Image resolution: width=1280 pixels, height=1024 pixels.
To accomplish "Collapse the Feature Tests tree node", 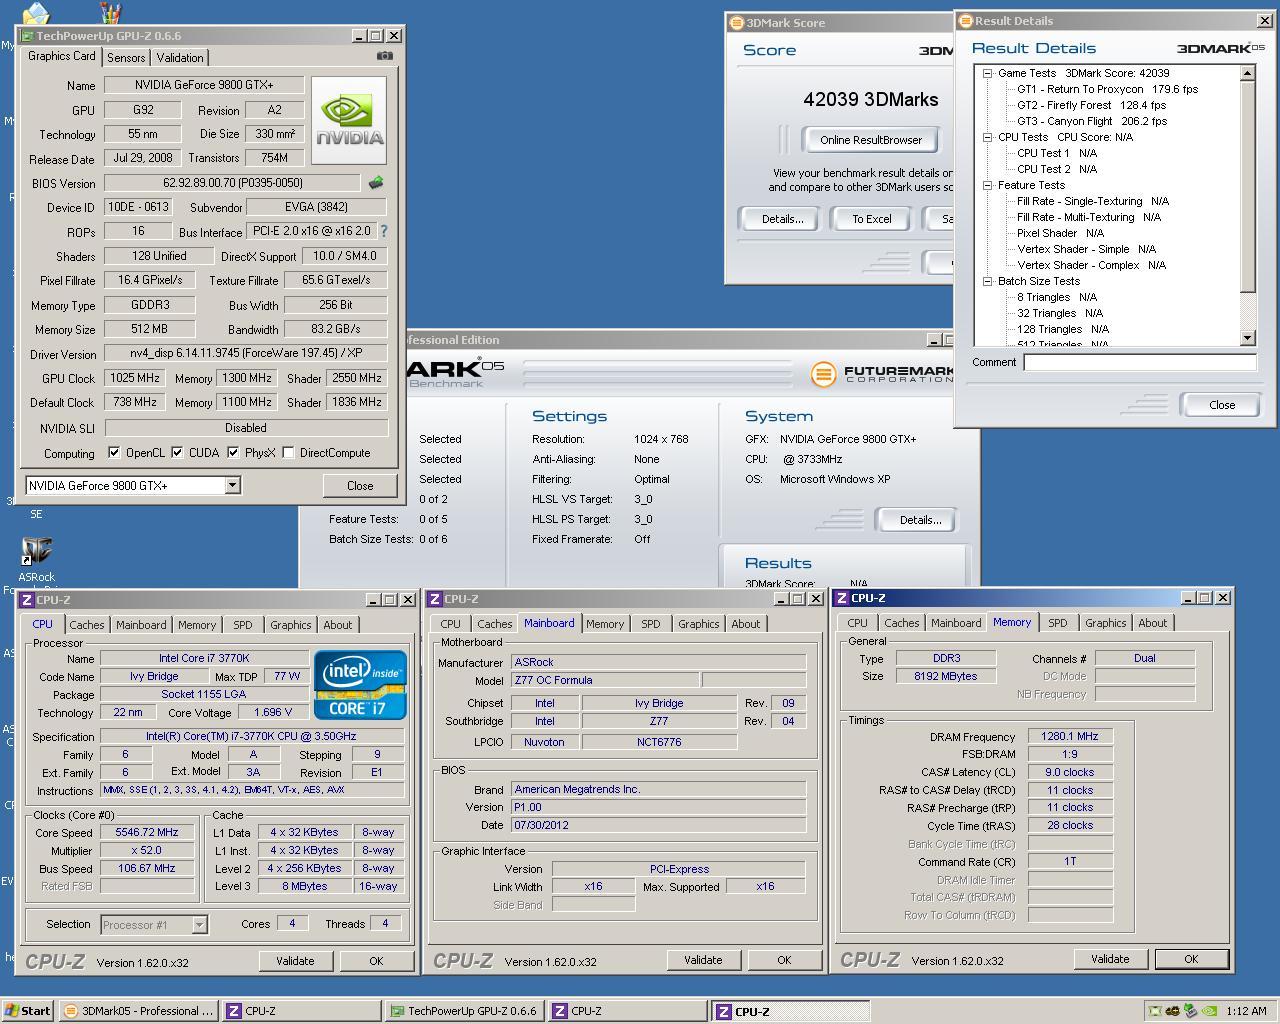I will coord(987,185).
